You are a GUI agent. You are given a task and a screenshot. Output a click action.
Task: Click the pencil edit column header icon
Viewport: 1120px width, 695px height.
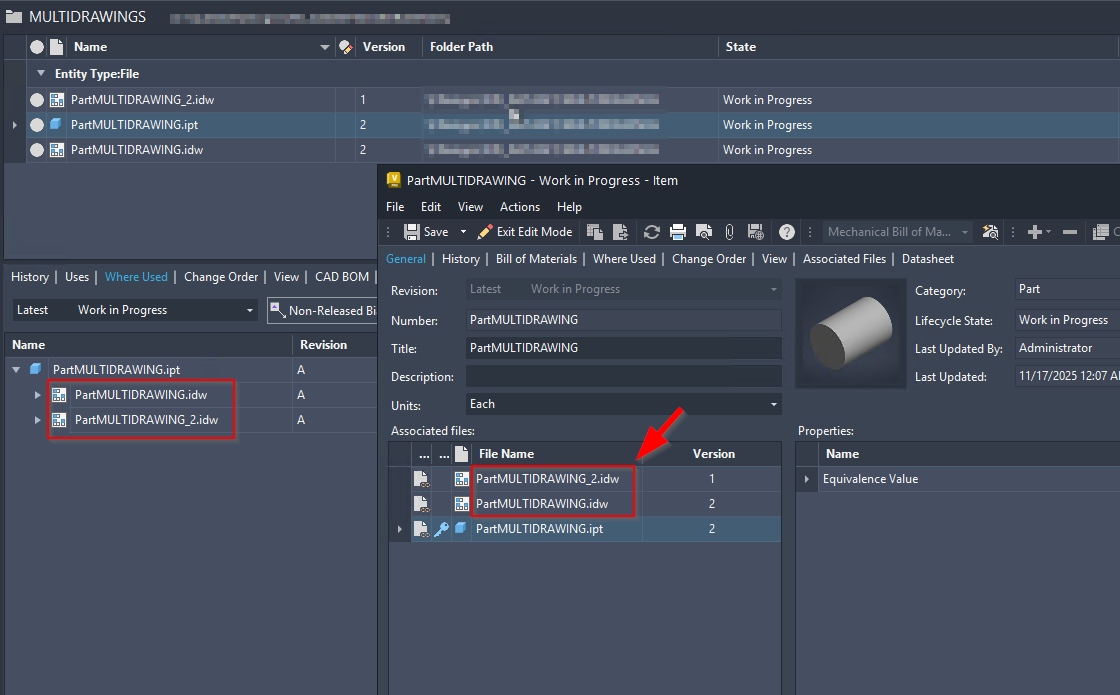pos(346,47)
